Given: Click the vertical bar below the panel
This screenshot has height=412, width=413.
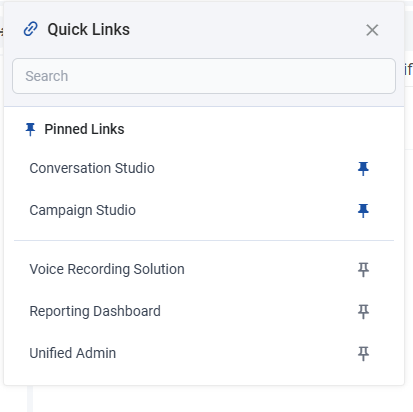Looking at the screenshot, I should [30, 399].
